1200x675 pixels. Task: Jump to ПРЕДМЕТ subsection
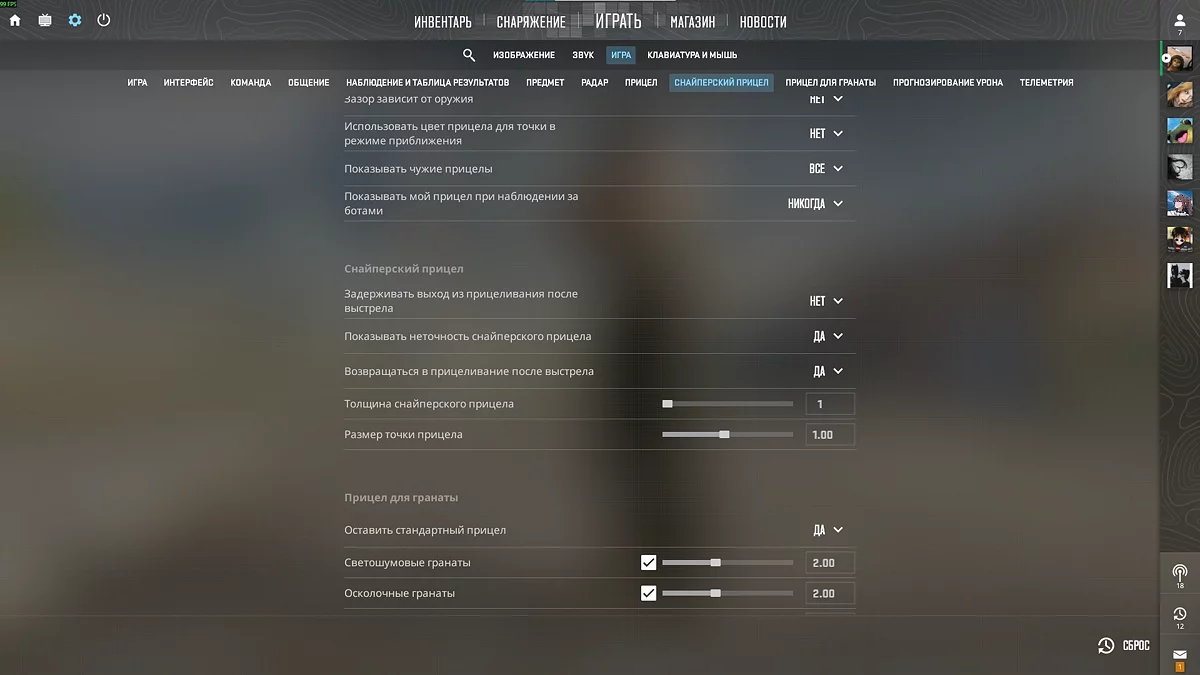545,83
